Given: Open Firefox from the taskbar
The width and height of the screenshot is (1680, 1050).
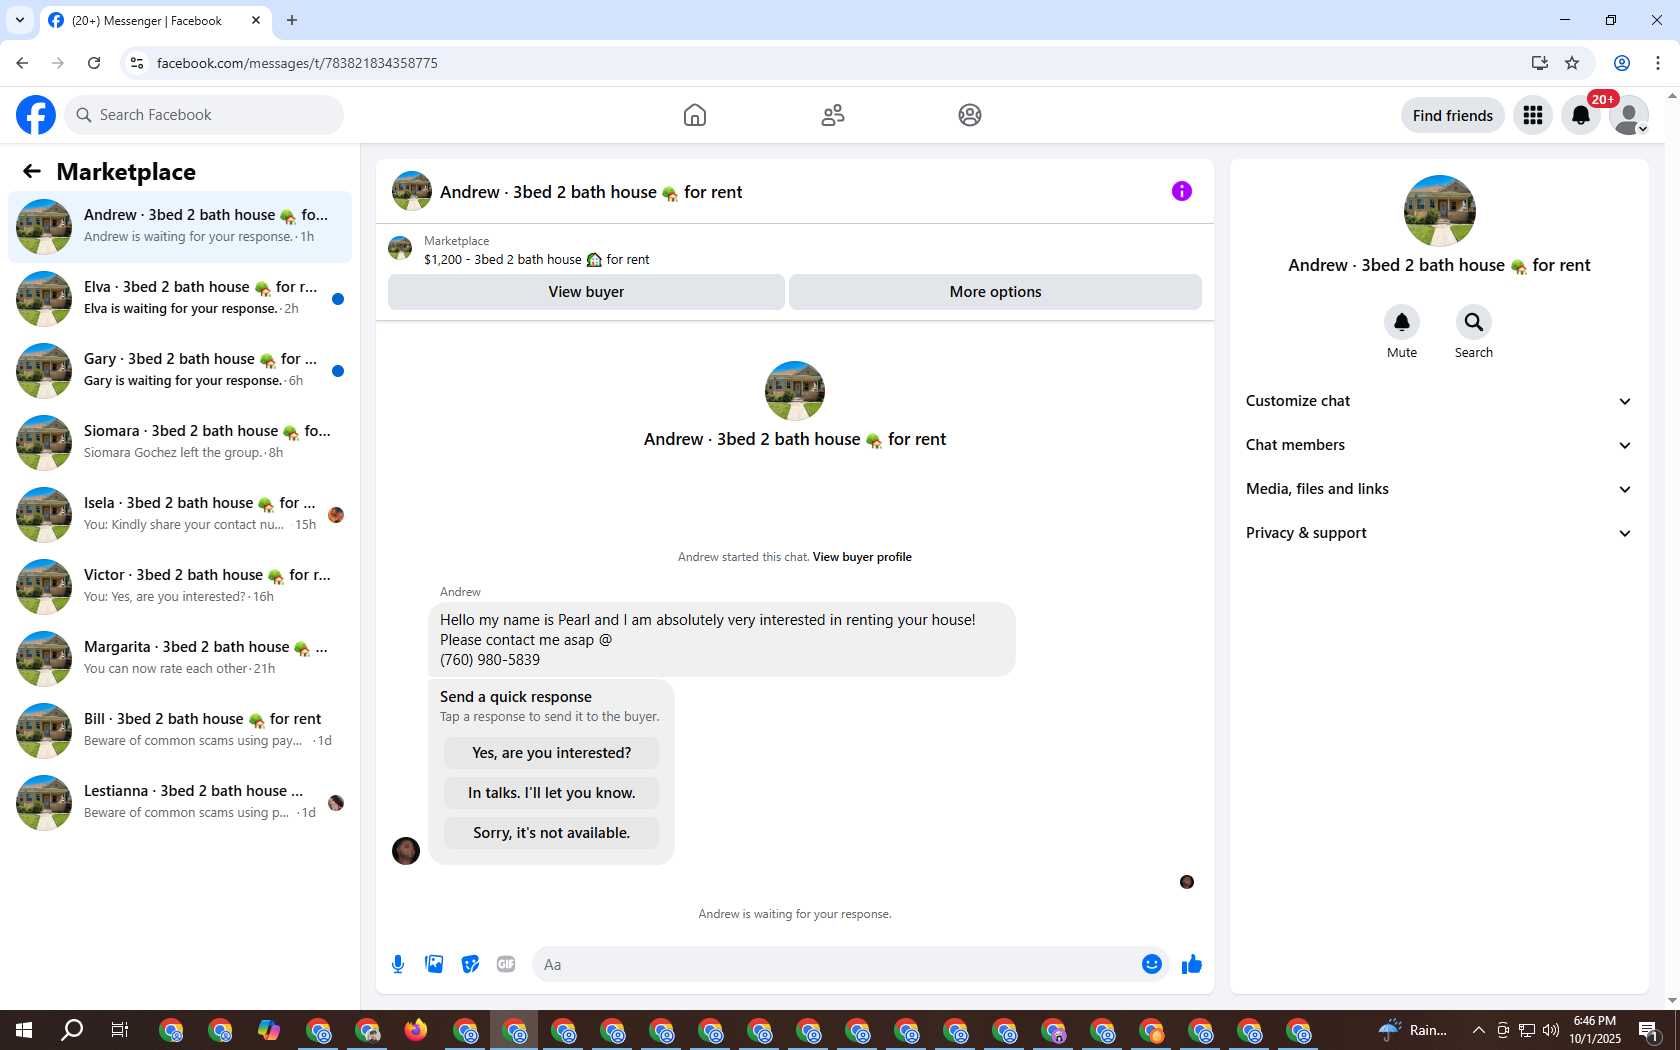Looking at the screenshot, I should coord(416,1030).
